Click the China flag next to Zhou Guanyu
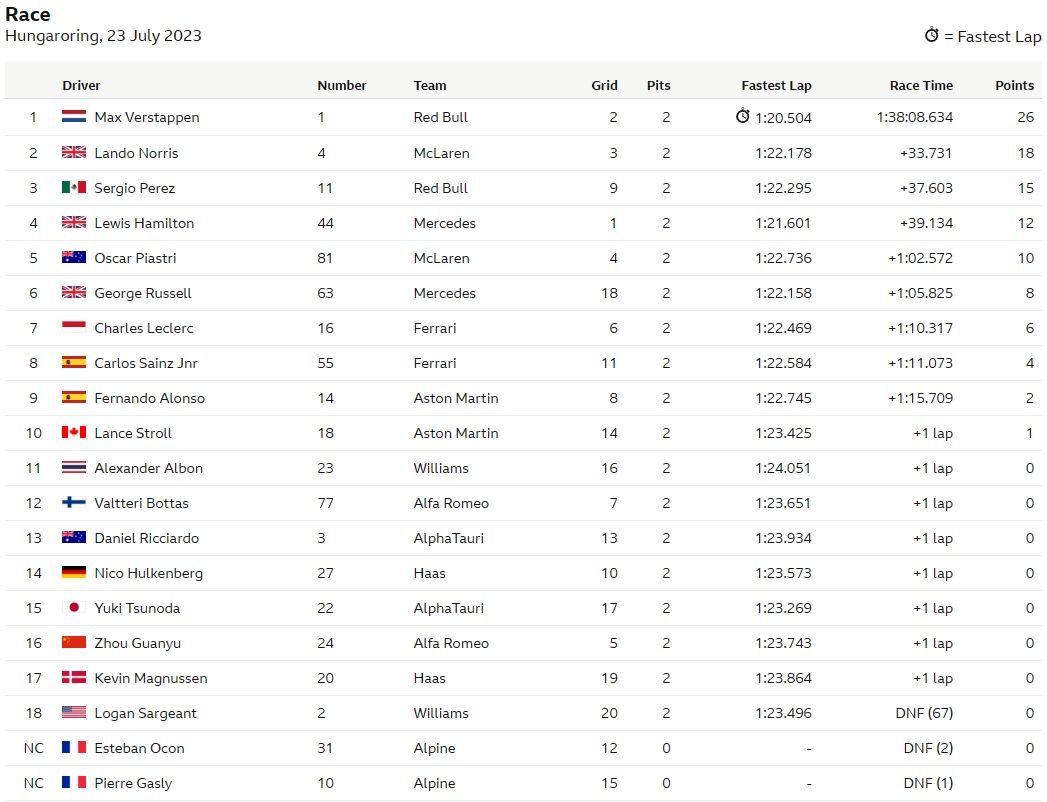The width and height of the screenshot is (1047, 802). [x=74, y=643]
